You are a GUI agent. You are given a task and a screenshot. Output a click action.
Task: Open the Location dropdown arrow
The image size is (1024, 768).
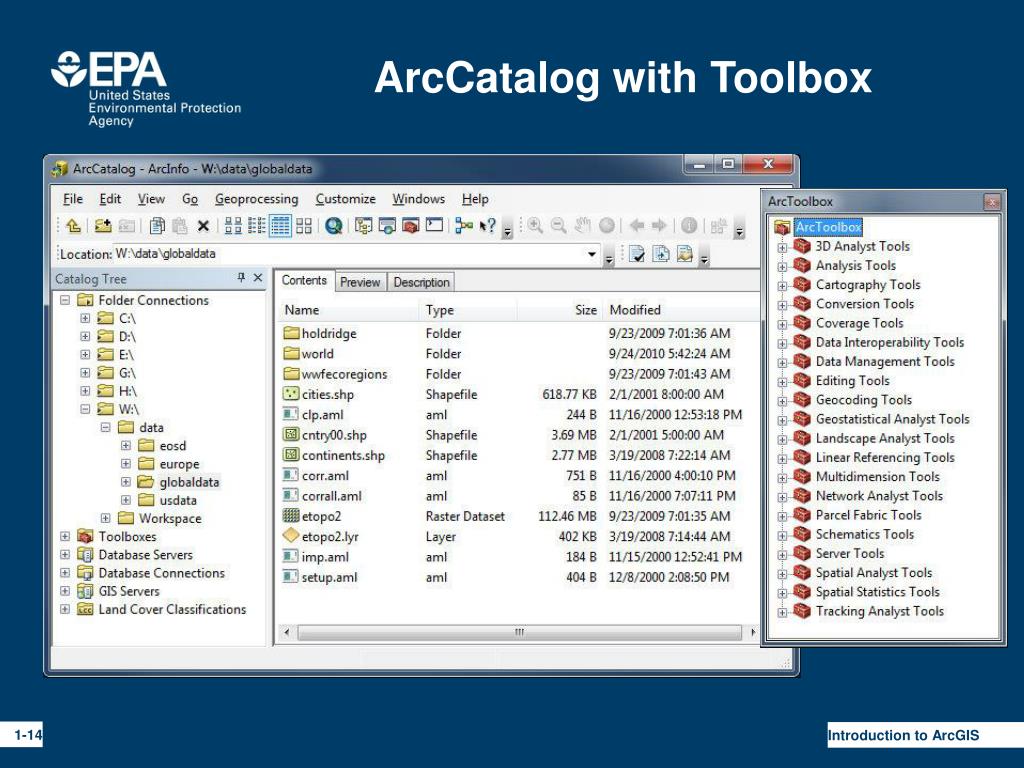592,254
